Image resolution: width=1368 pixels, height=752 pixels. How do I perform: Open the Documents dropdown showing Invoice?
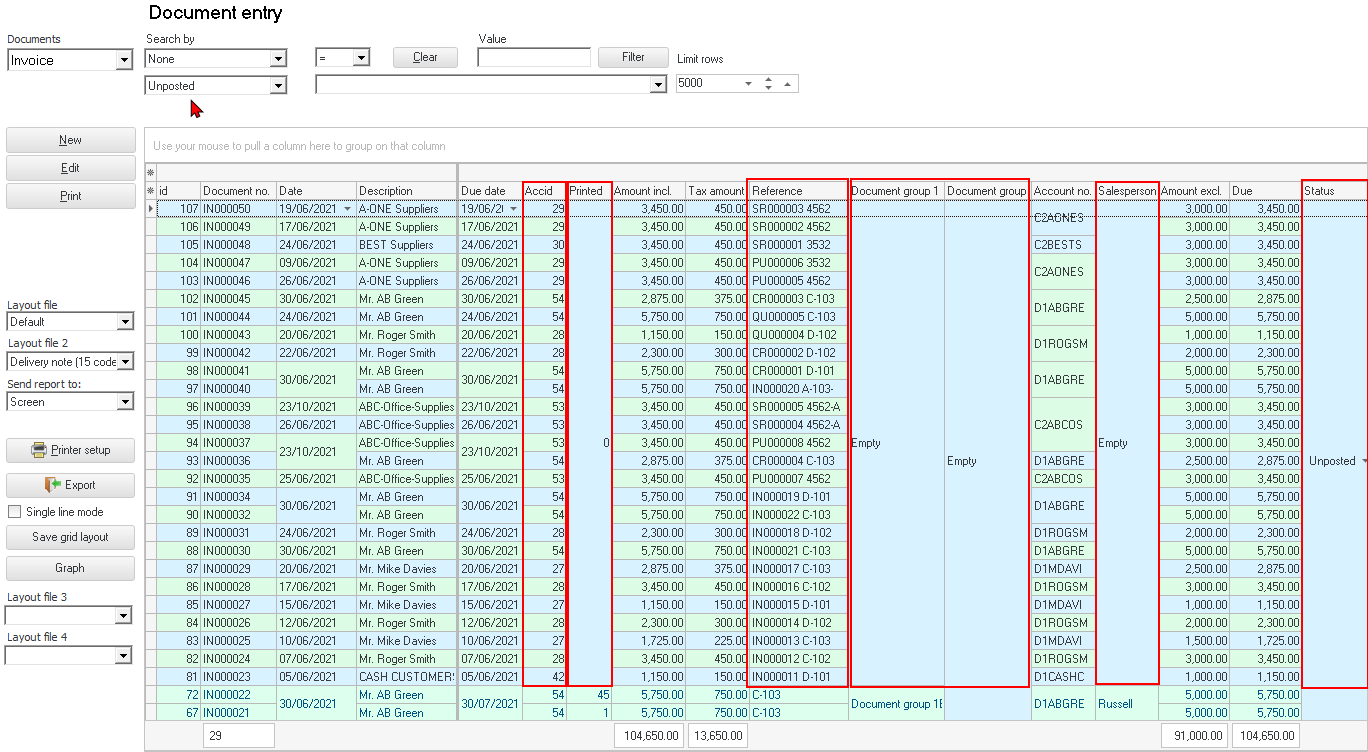coord(124,61)
